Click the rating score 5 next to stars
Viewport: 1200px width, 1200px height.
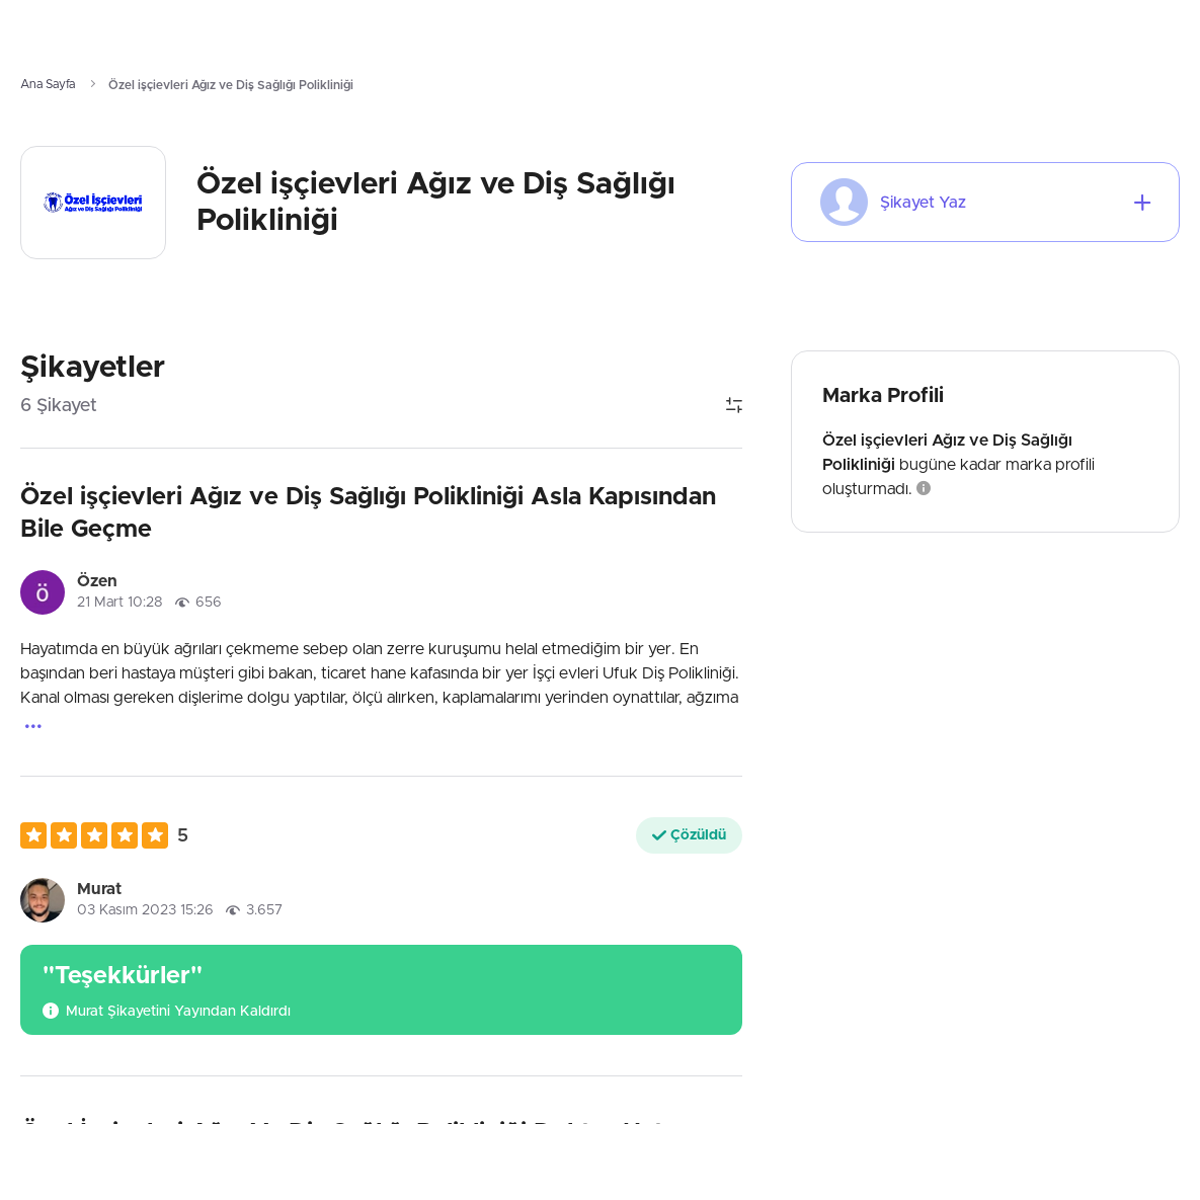[x=183, y=835]
